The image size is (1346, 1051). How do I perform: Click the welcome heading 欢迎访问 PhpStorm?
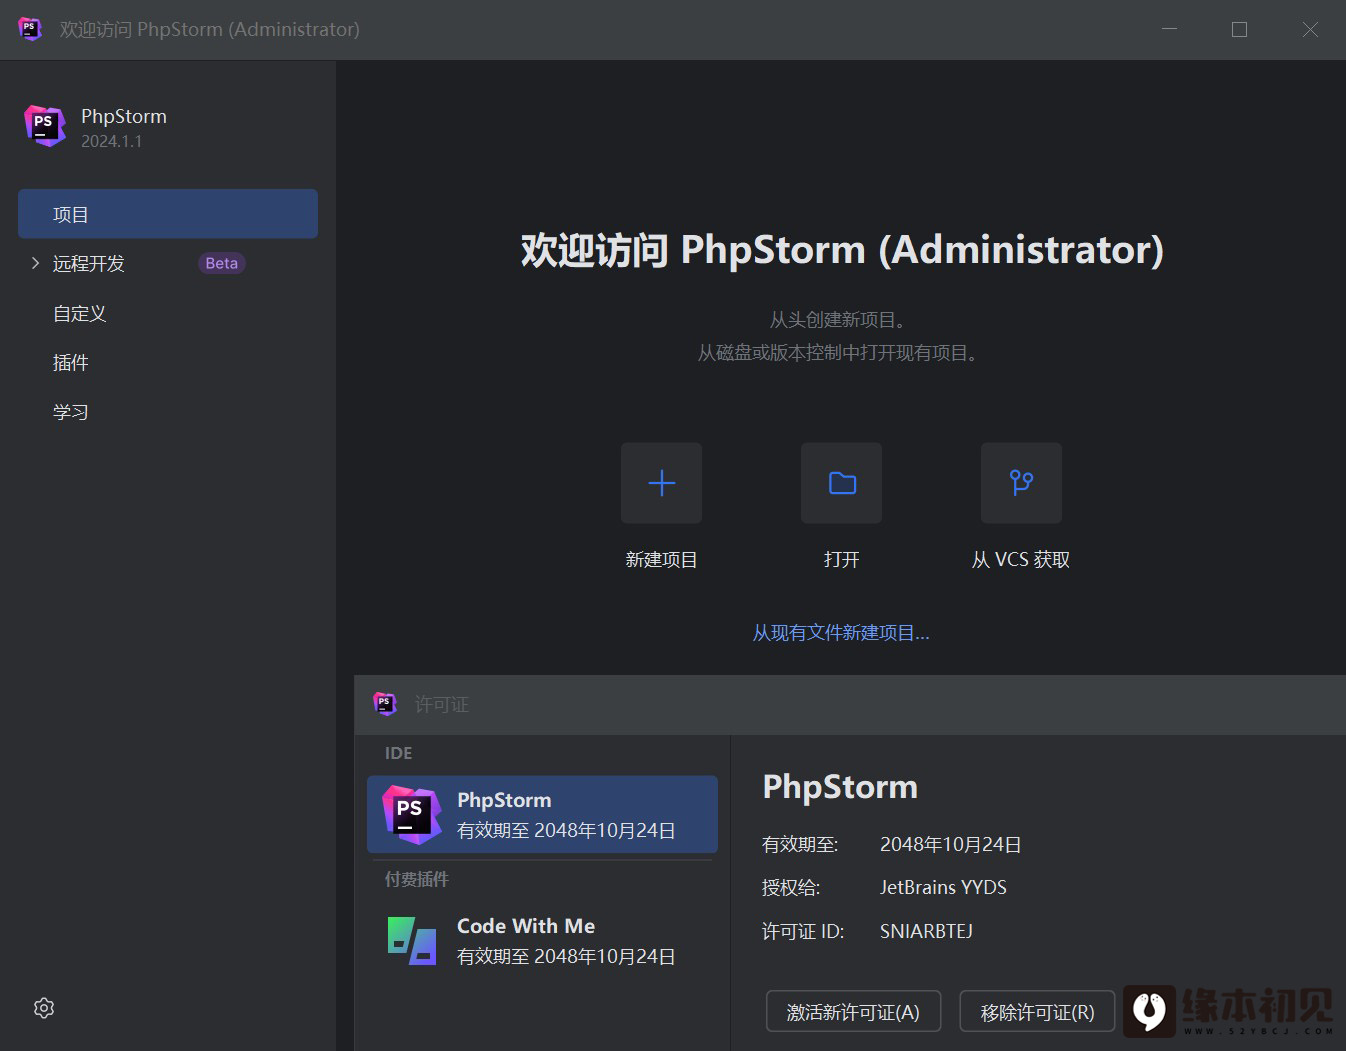(842, 250)
